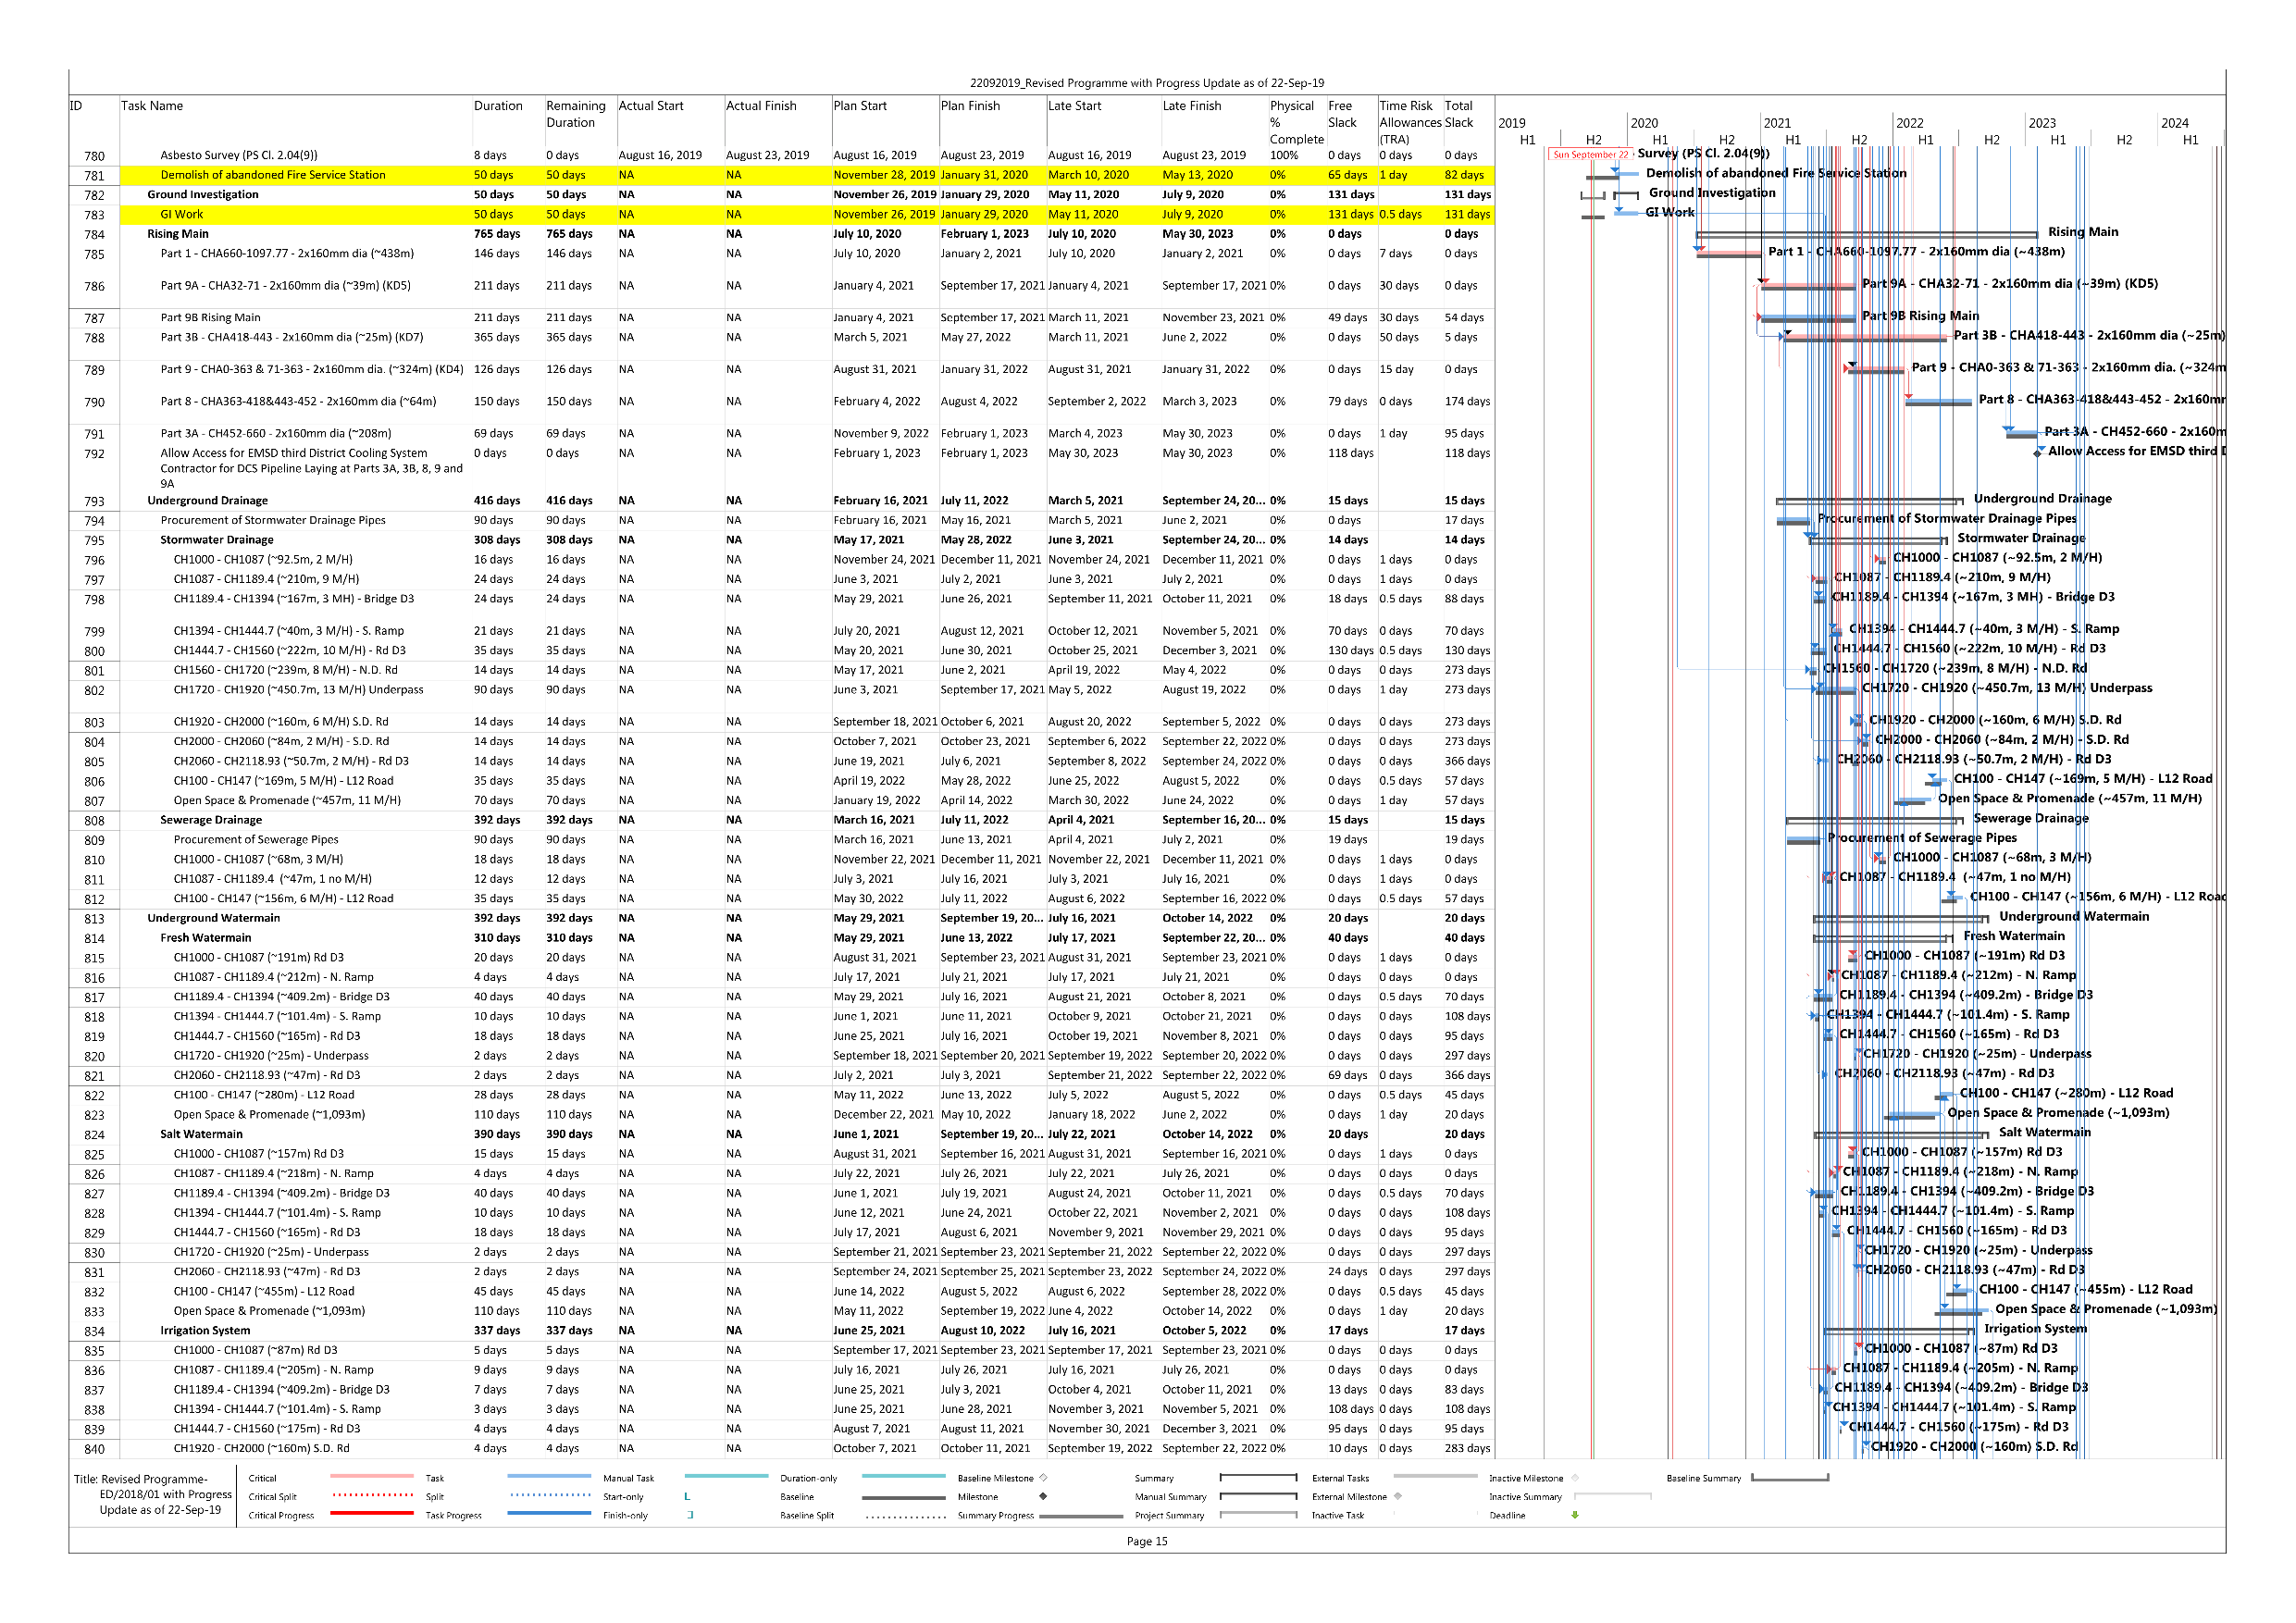Screen dimensions: 2296x1623
Task: Click the programme title at page top
Action: click(x=1147, y=84)
